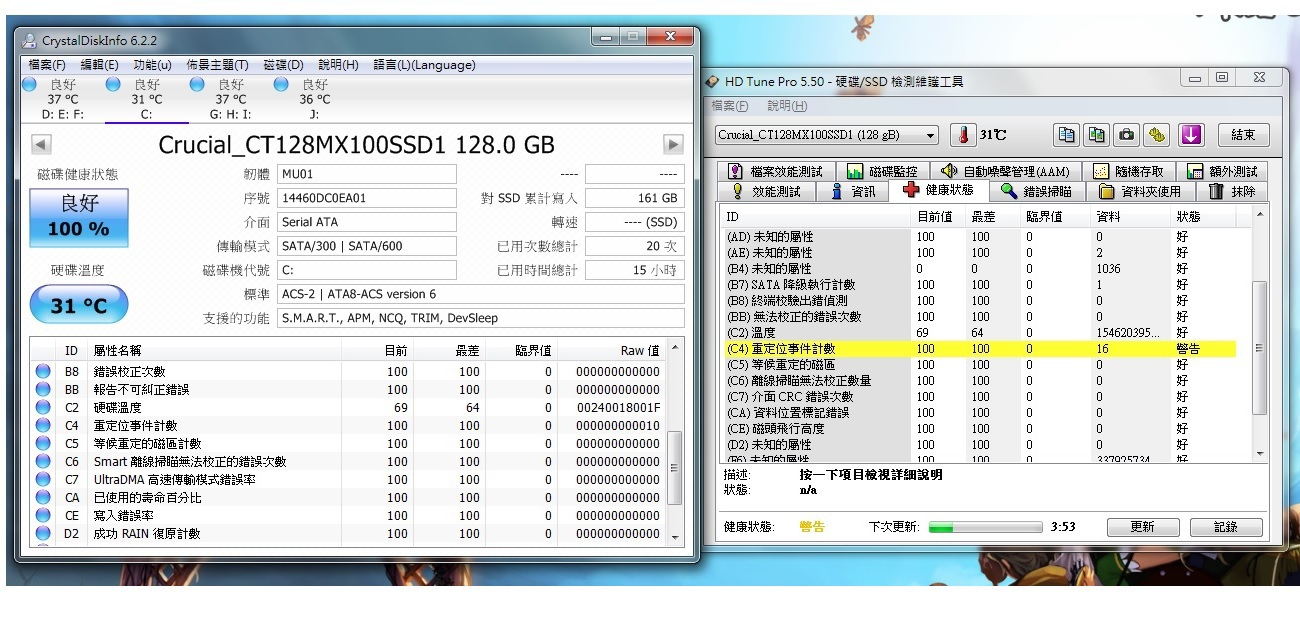Screen dimensions: 1300x630
Task: Select highlighted (C4) 重定位事件計數 row in HD Tune
Action: click(x=980, y=349)
